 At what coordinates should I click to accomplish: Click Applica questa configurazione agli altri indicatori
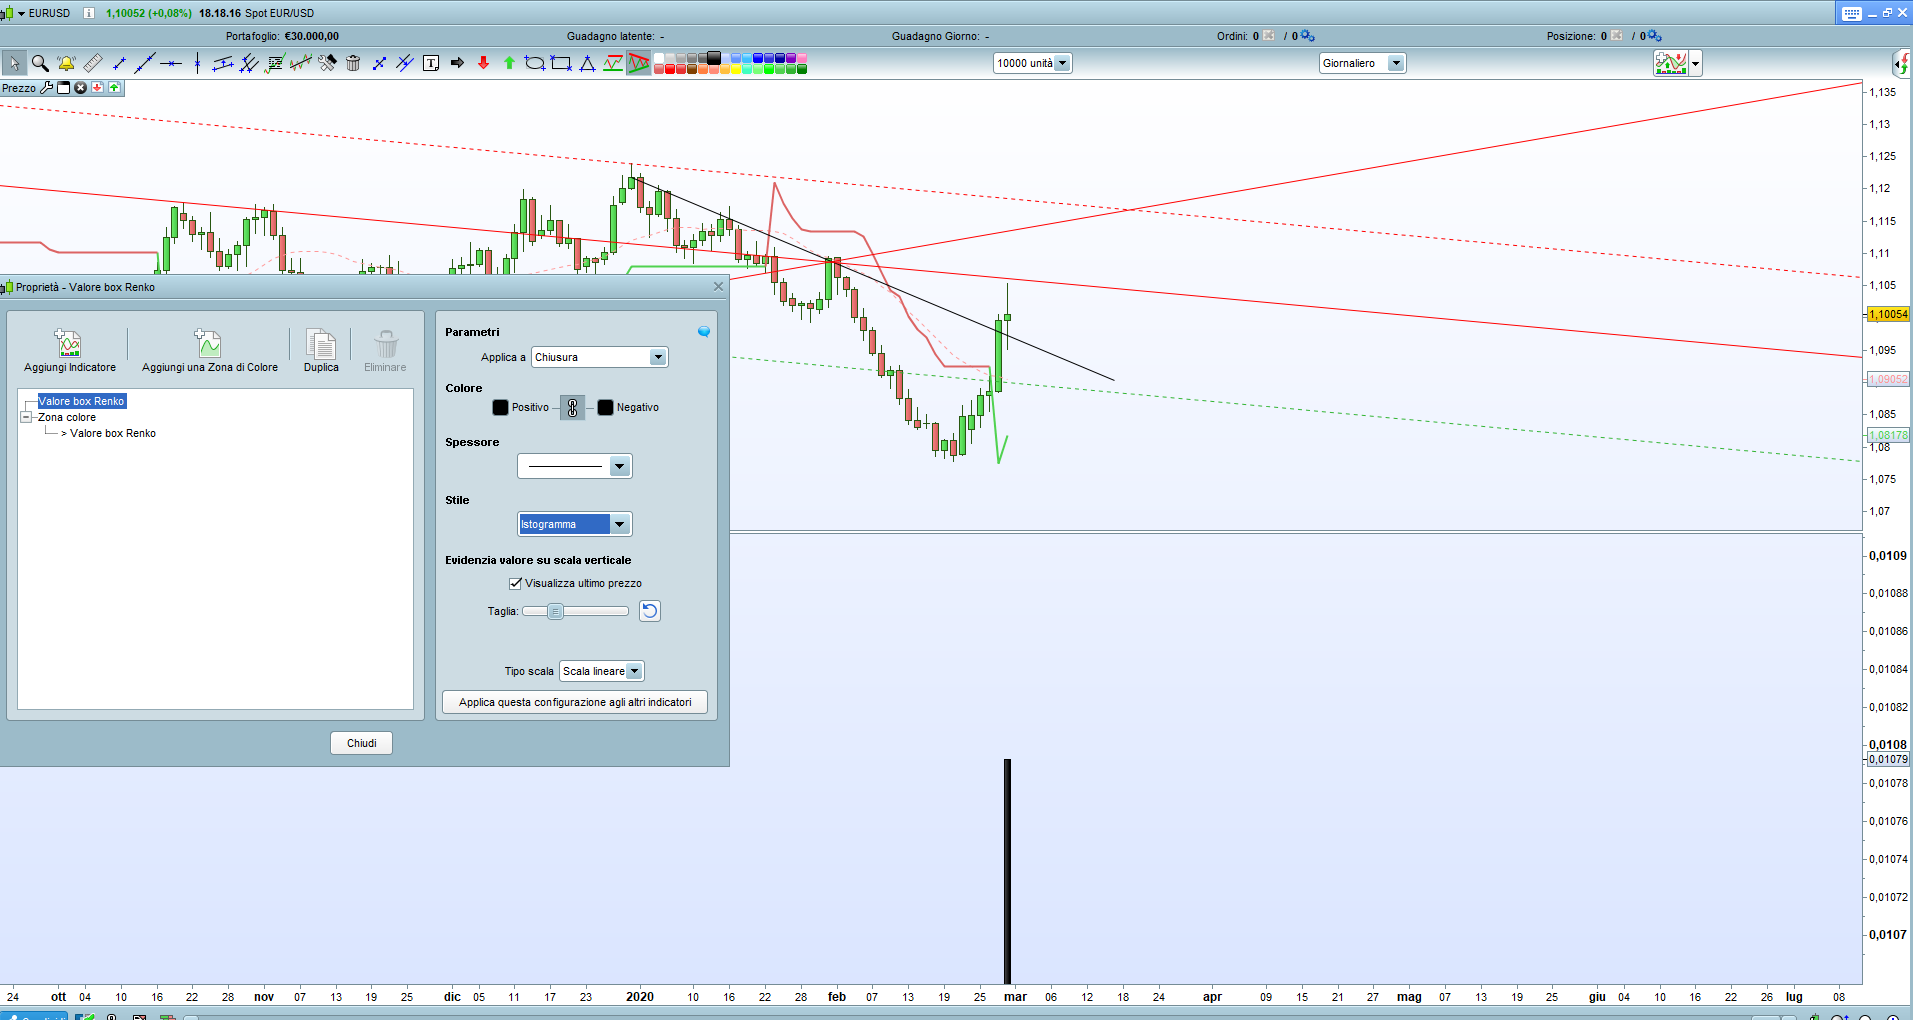(575, 702)
